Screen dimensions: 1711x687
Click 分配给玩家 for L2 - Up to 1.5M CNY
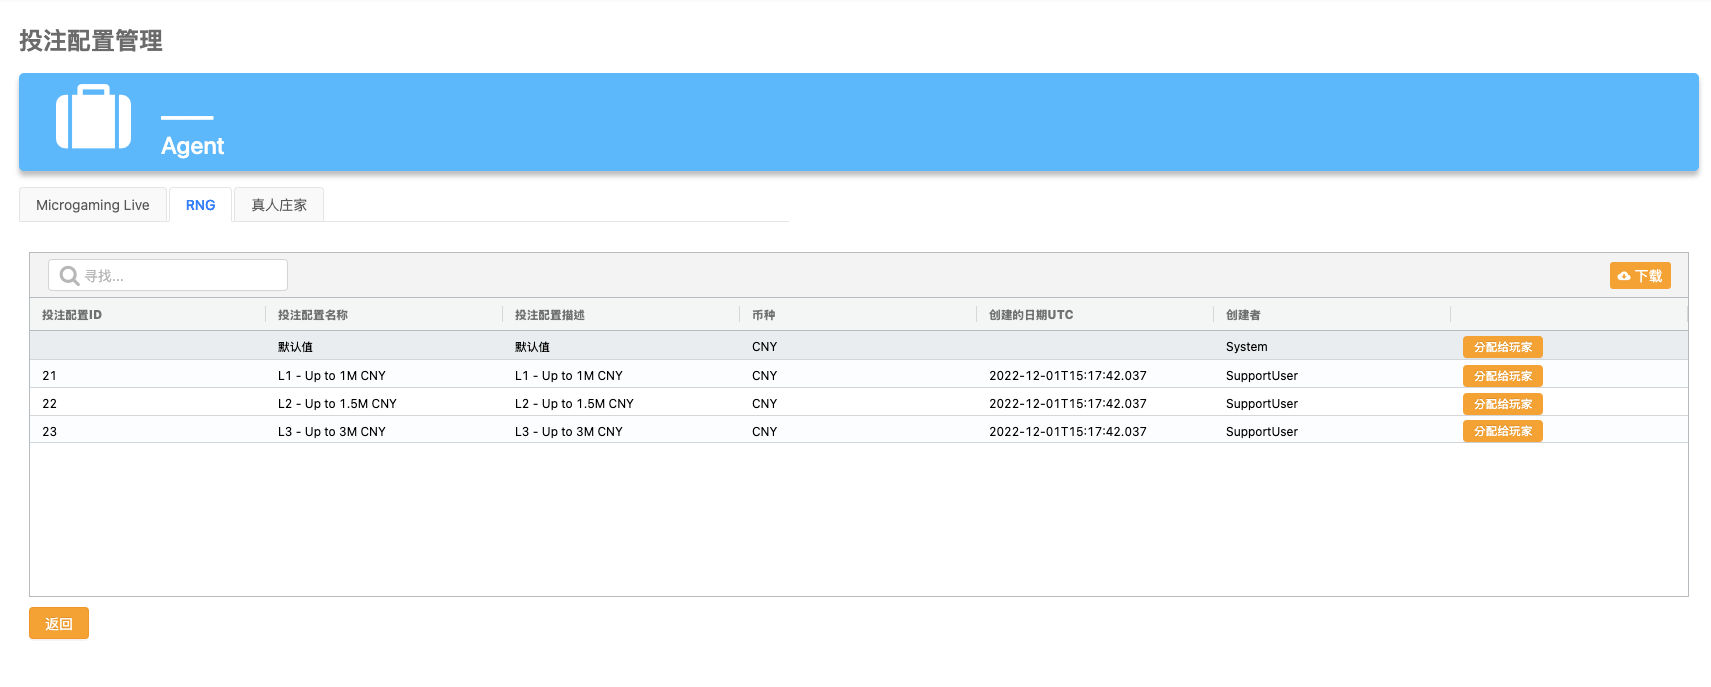1502,404
